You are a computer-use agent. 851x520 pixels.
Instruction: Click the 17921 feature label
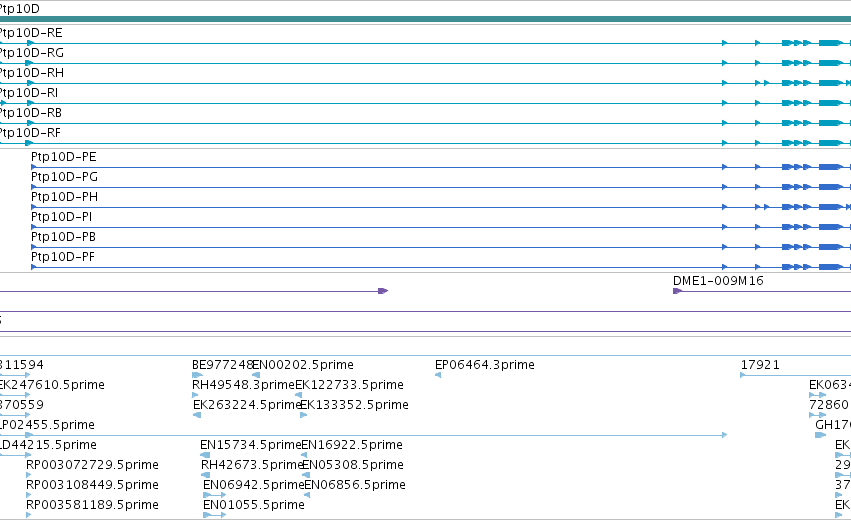760,365
